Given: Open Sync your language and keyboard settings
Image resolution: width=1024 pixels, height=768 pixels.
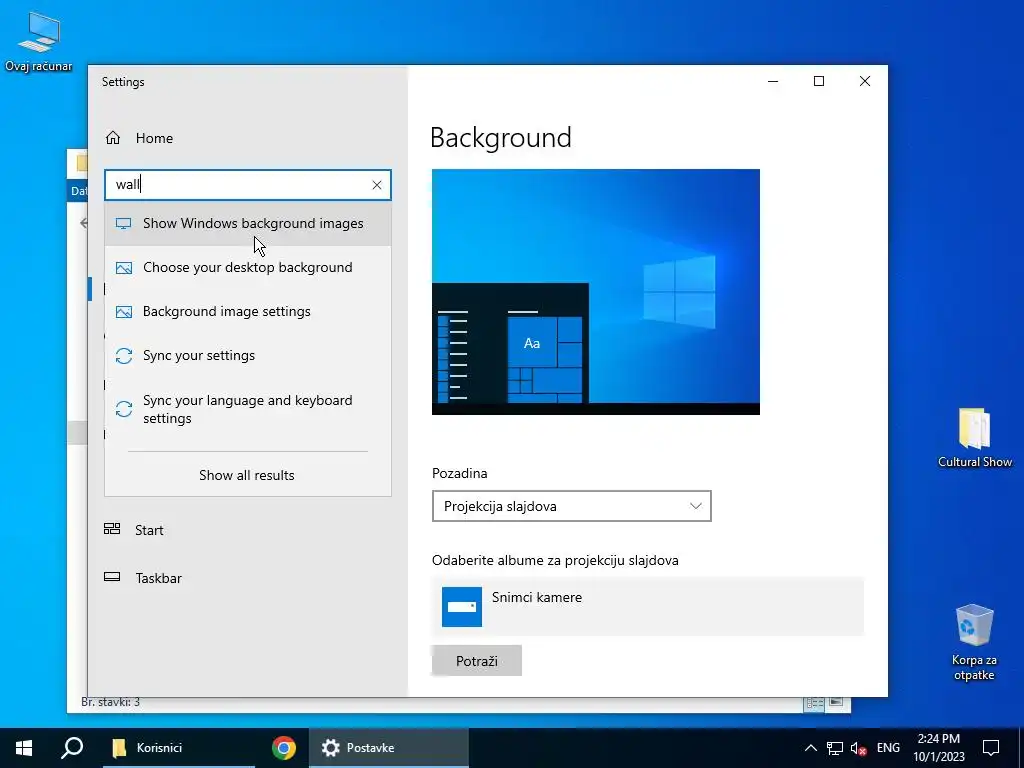Looking at the screenshot, I should [x=248, y=409].
